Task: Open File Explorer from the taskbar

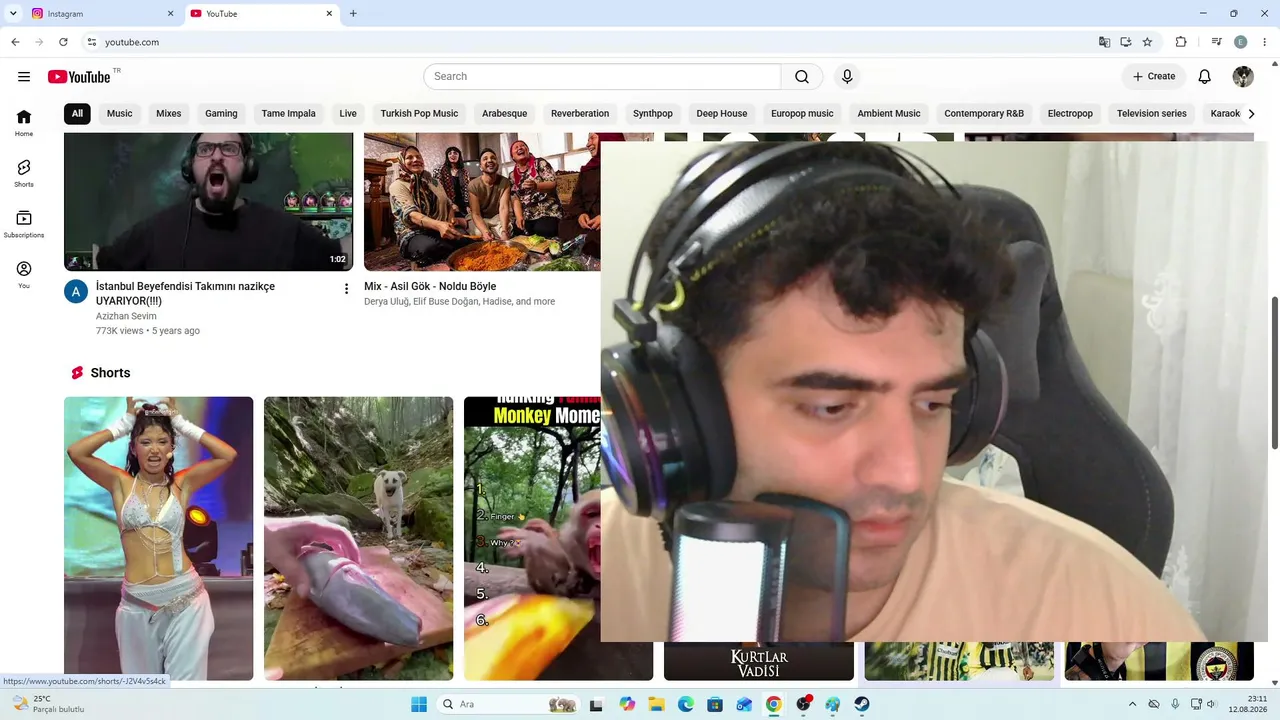Action: 656,704
